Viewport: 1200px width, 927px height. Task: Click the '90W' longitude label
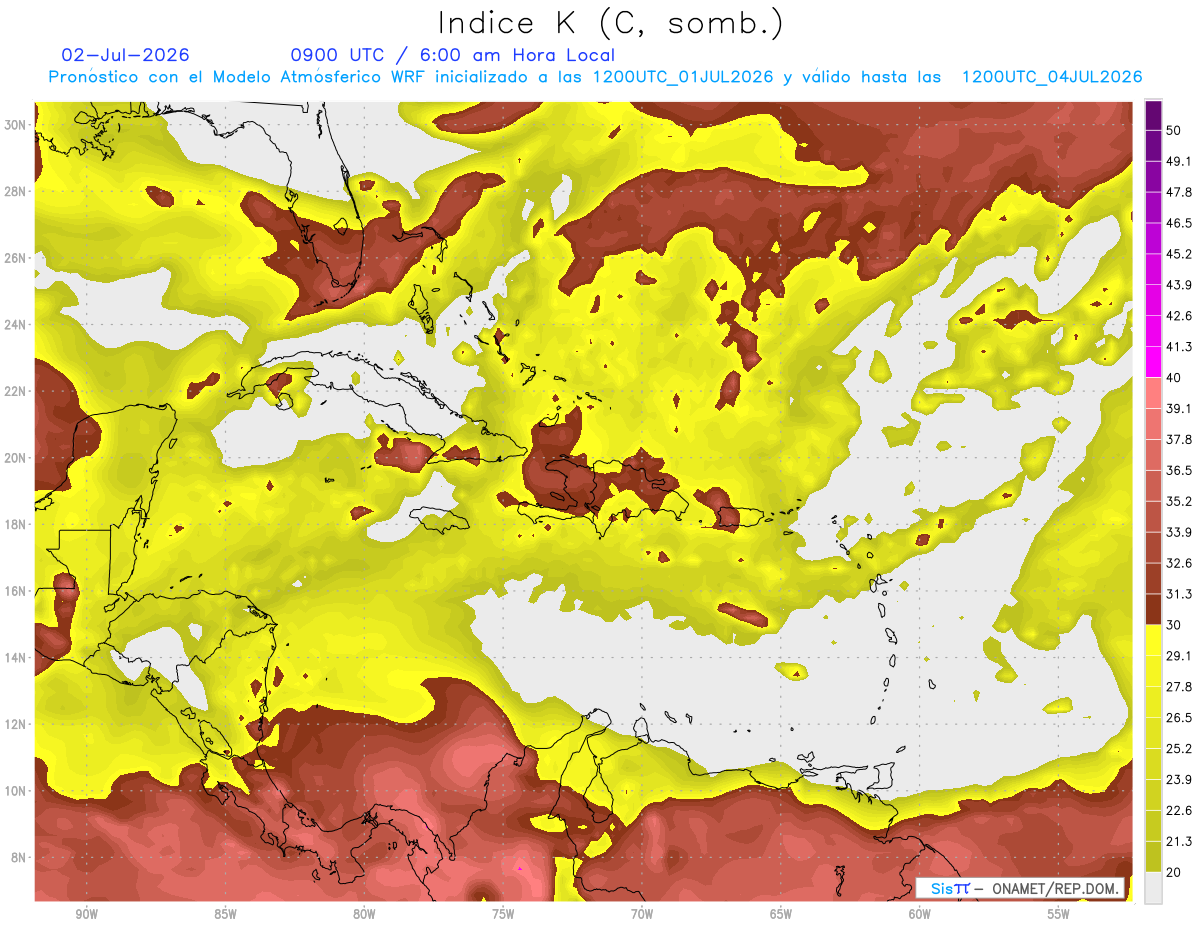pyautogui.click(x=86, y=914)
